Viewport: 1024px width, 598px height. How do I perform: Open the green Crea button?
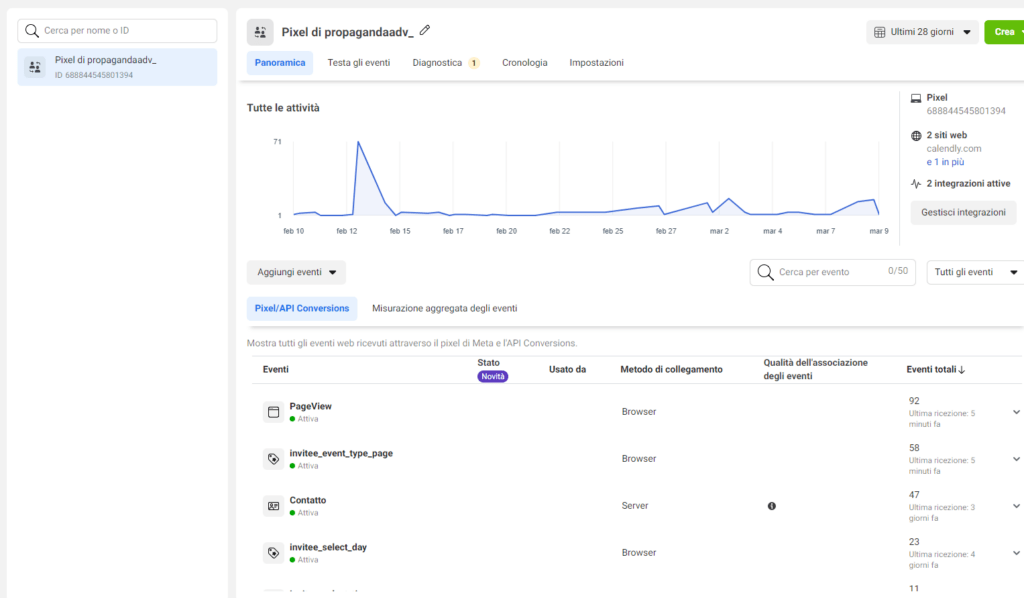[1004, 32]
